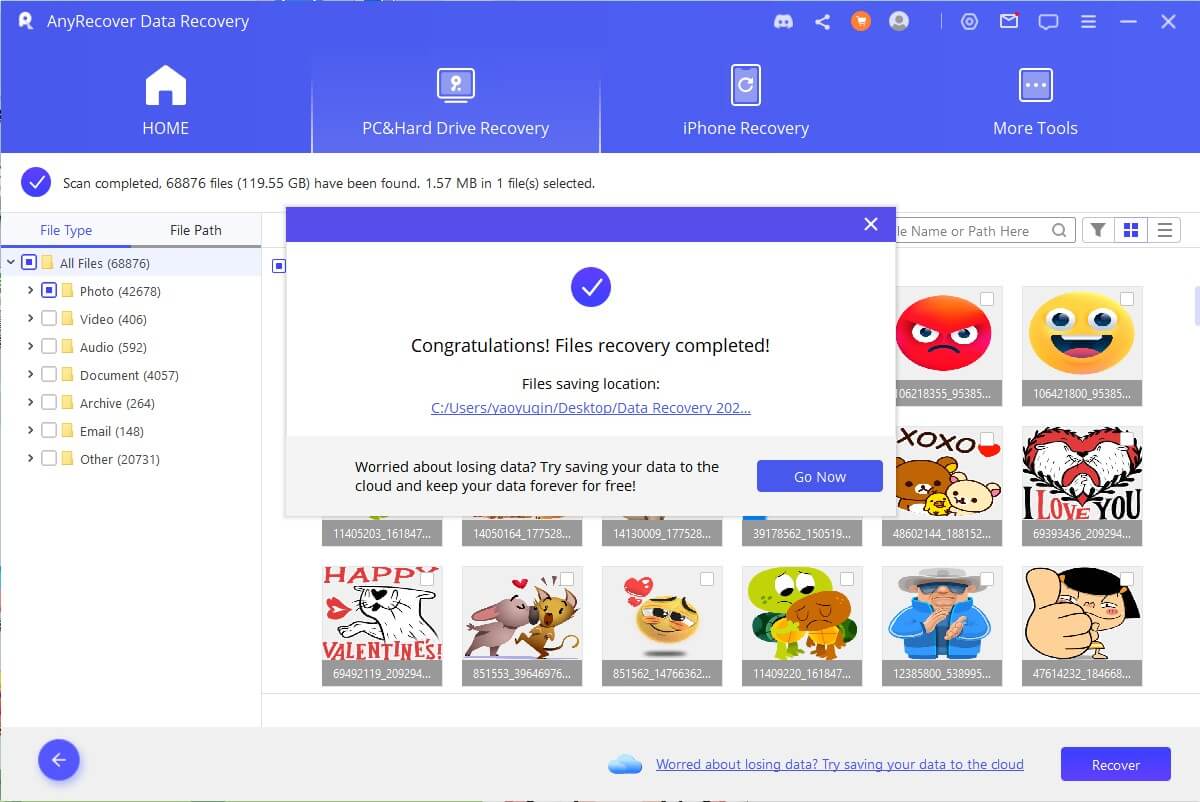
Task: Click the Go Now button
Action: (819, 476)
